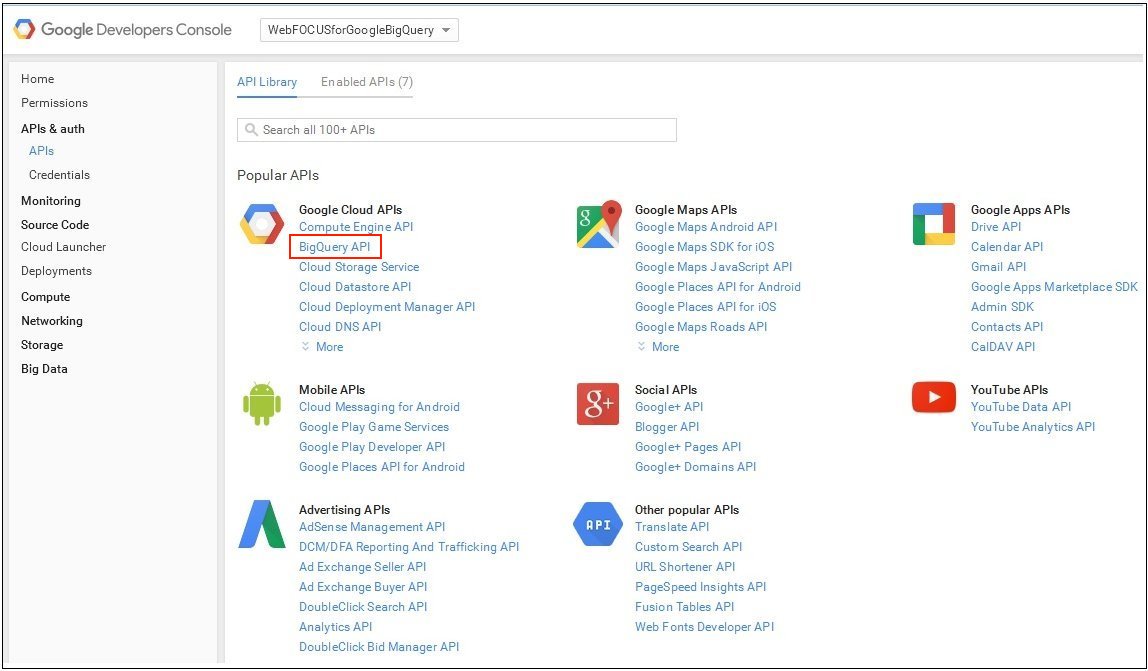Click the Google+ Social APIs icon

click(598, 404)
